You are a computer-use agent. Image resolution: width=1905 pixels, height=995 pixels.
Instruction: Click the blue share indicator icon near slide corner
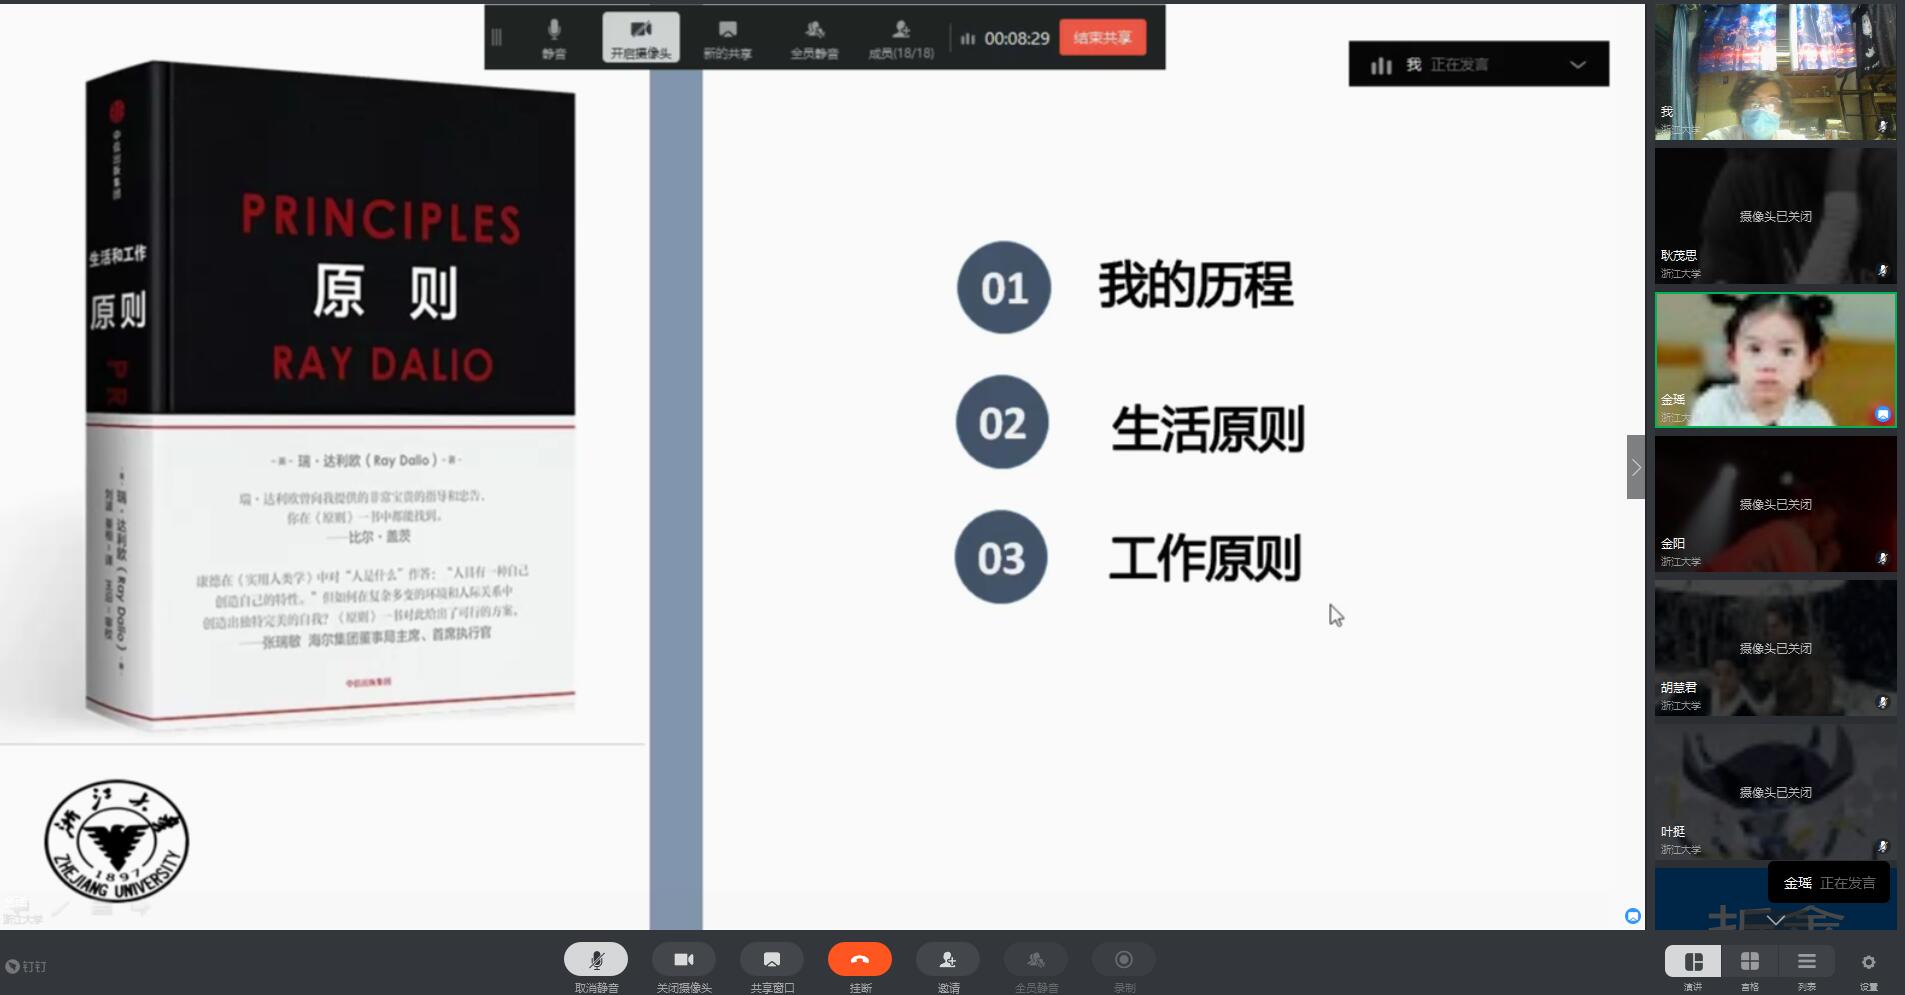pyautogui.click(x=1633, y=916)
